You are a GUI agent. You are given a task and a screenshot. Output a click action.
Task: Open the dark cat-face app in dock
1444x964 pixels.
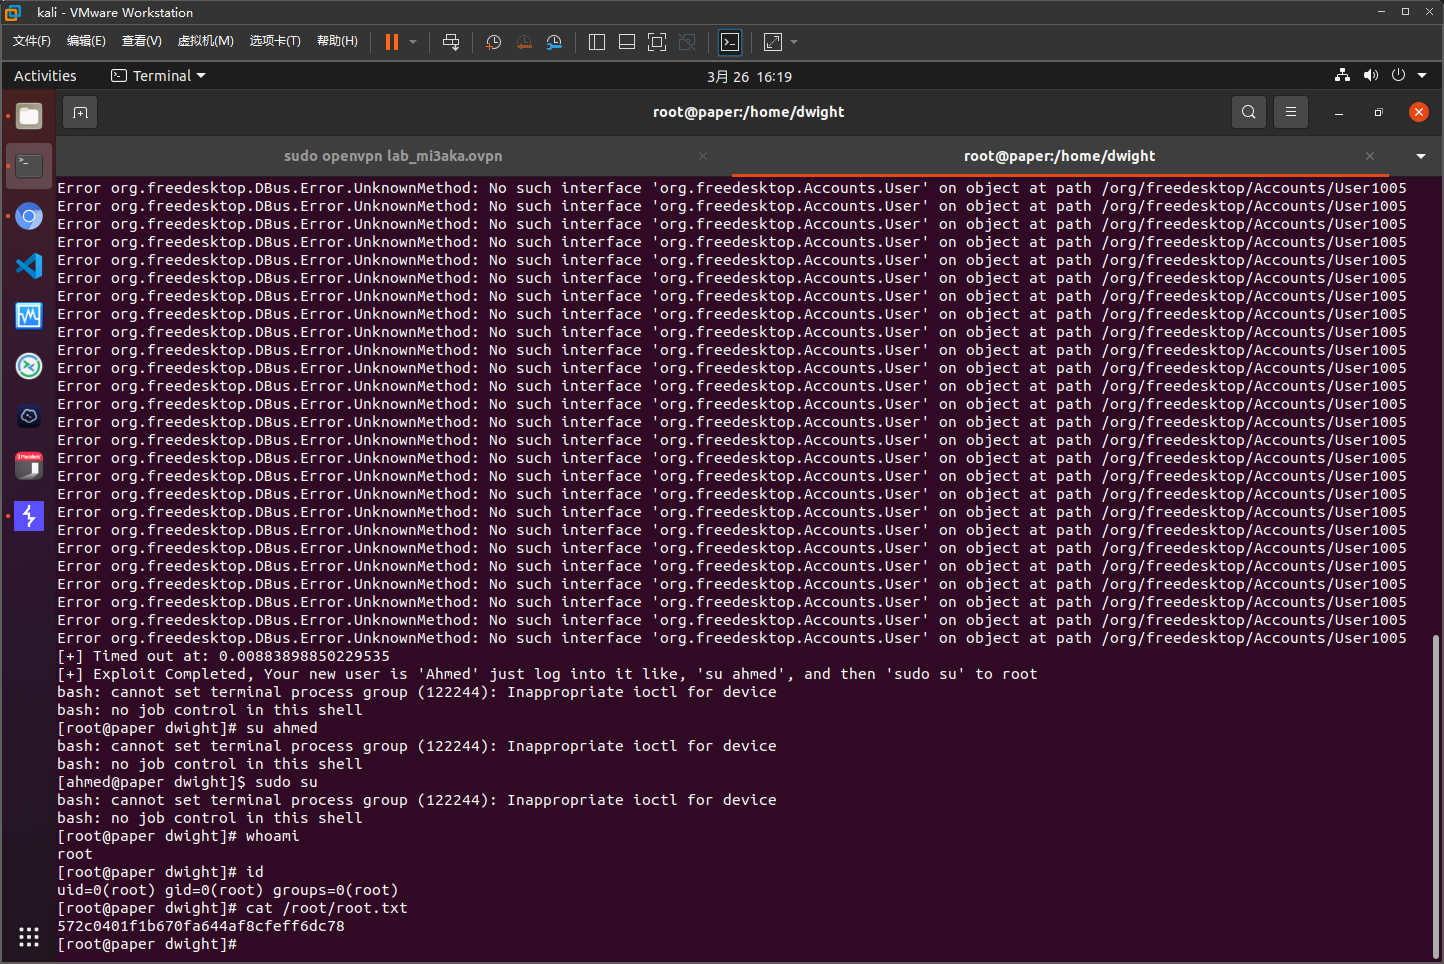tap(29, 416)
